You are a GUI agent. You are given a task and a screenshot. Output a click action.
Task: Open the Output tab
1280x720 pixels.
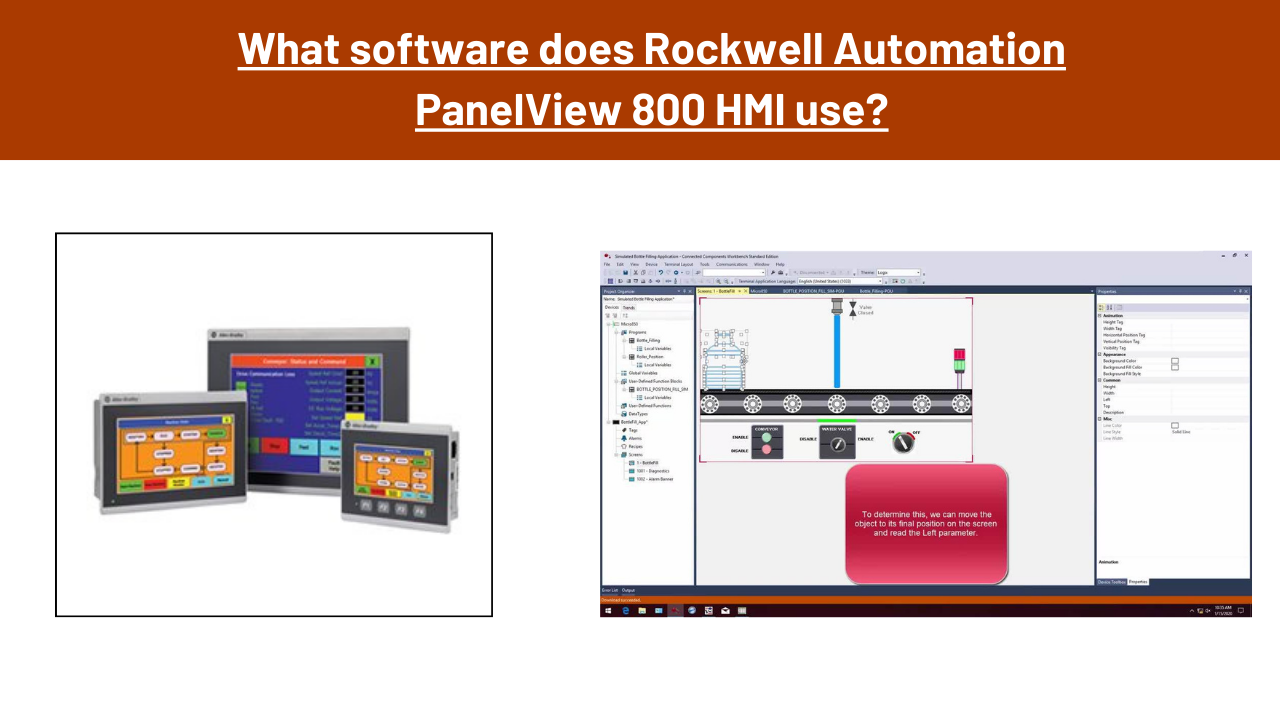(x=628, y=590)
